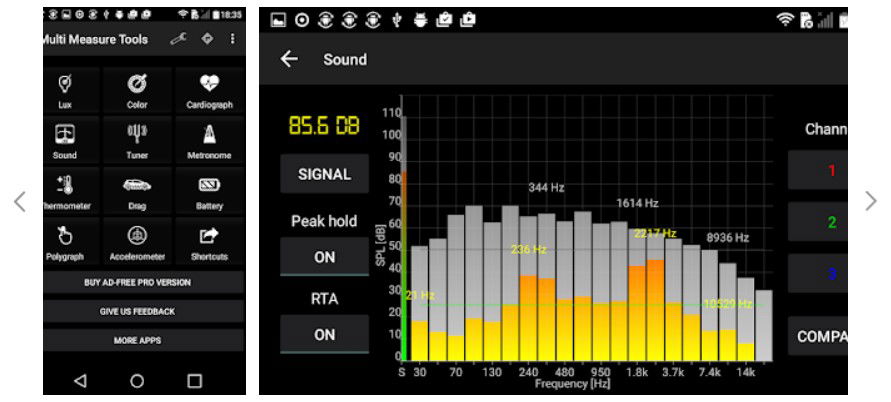Open the Lux light meter tool
This screenshot has height=402, width=891.
tap(65, 91)
